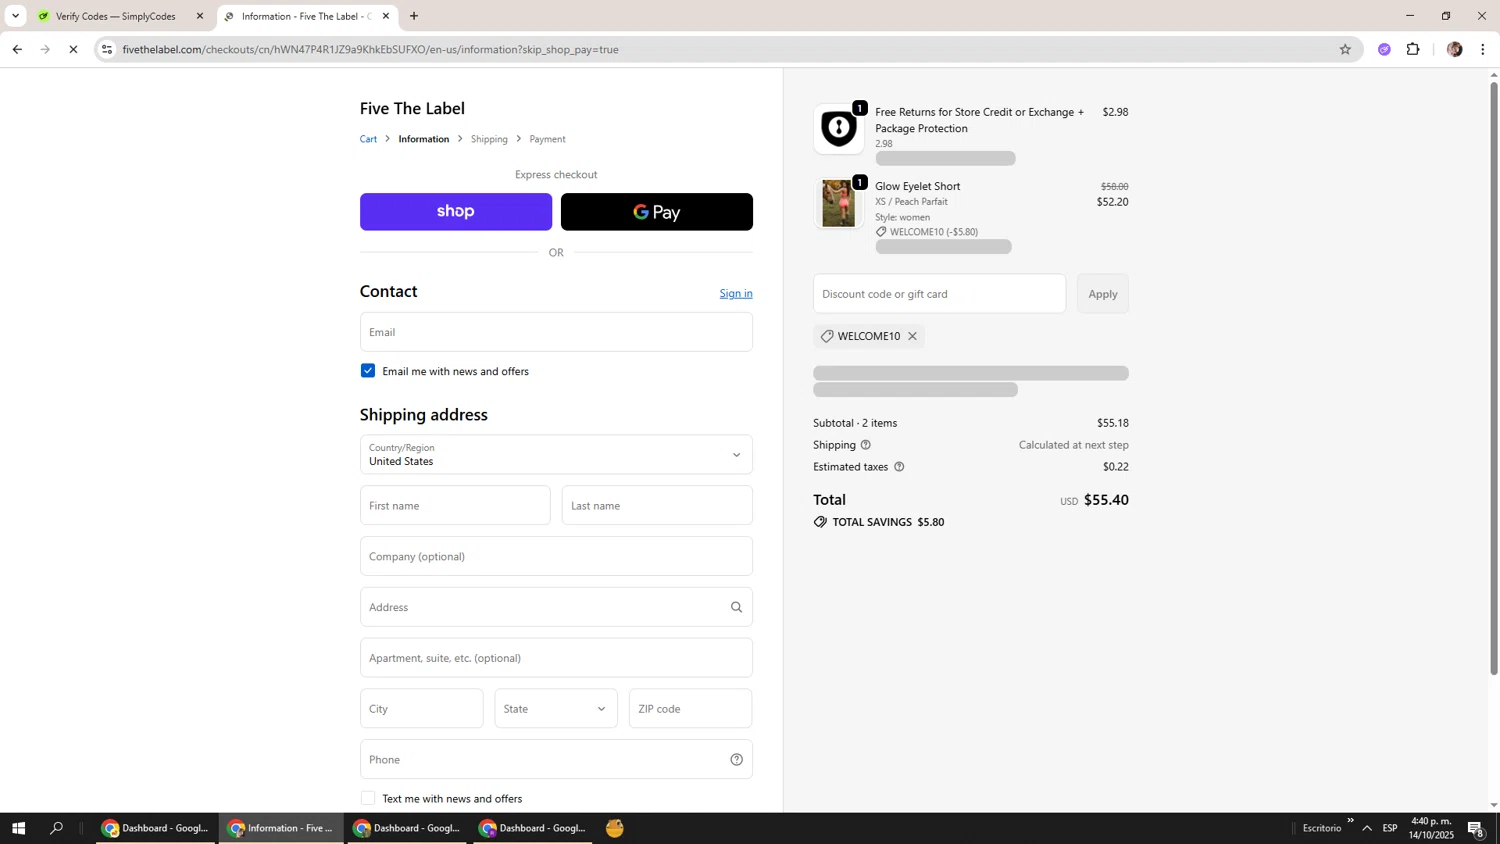The width and height of the screenshot is (1500, 844).
Task: Pay with Google Pay button
Action: pyautogui.click(x=657, y=212)
